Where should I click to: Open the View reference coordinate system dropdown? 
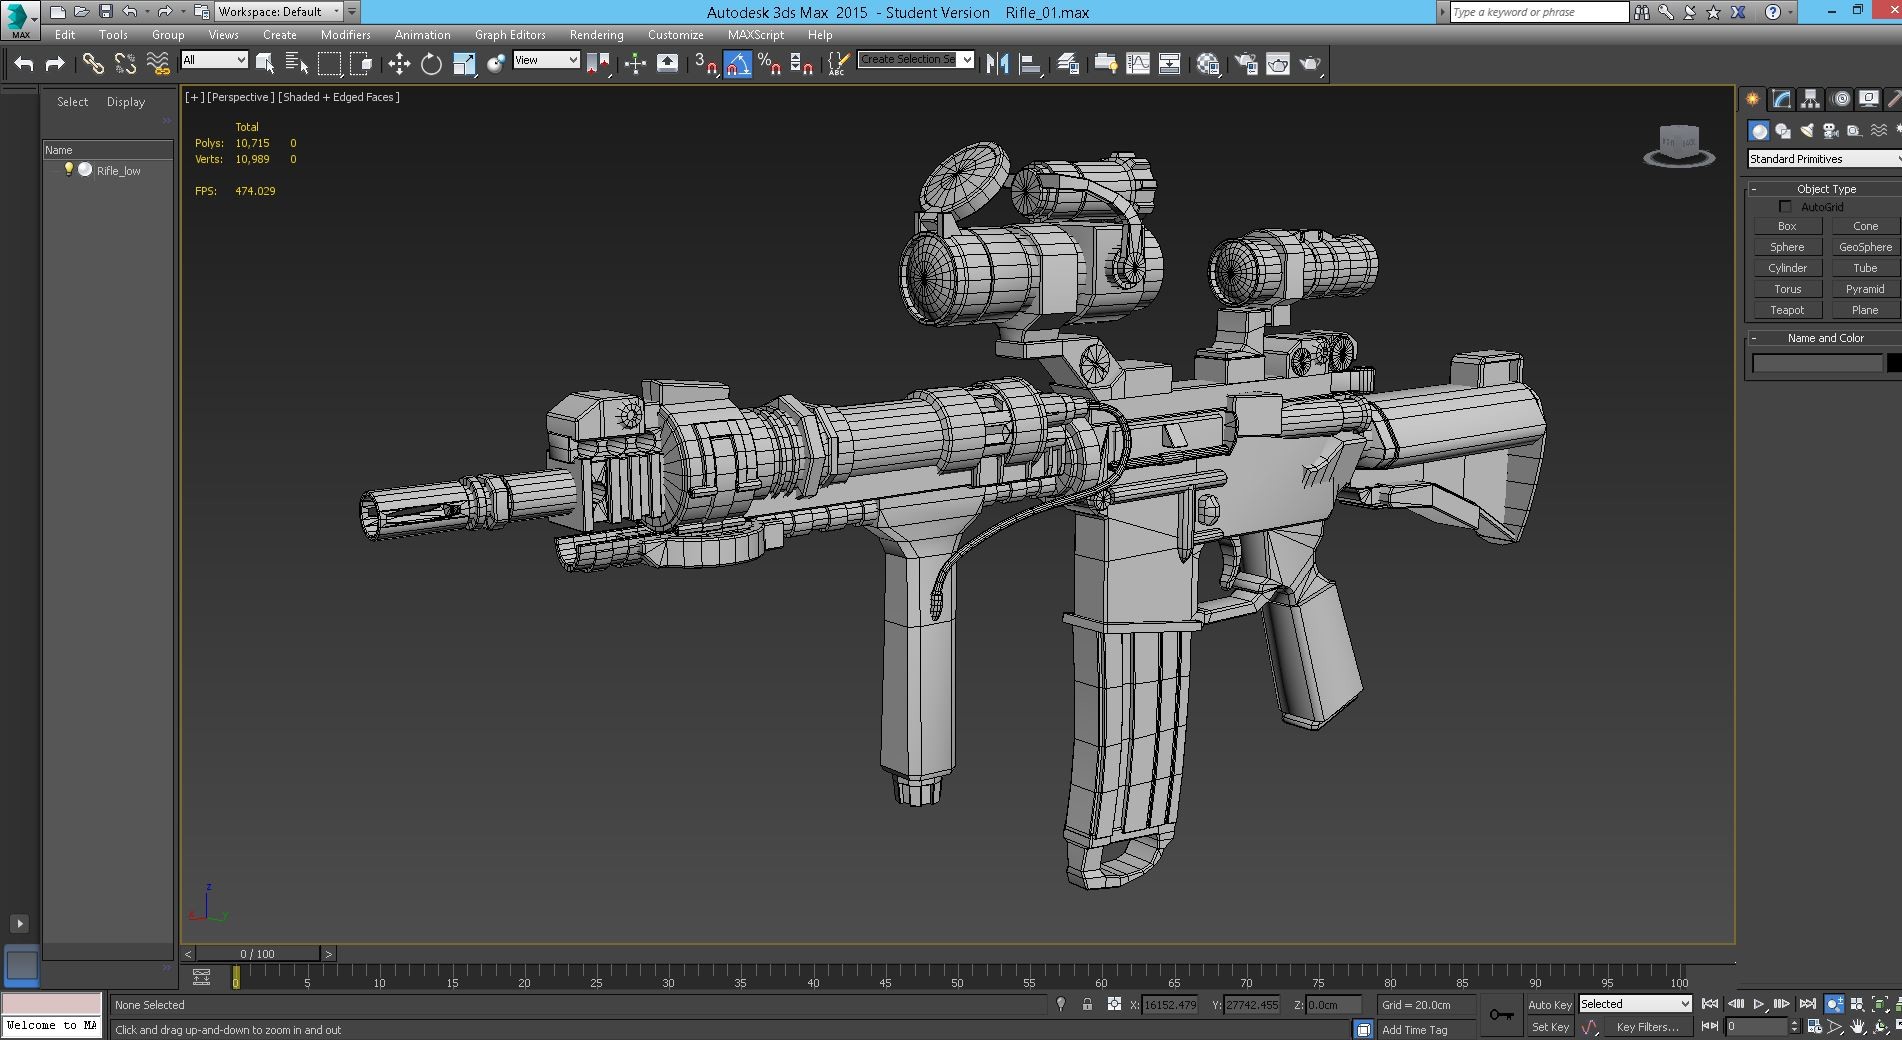(545, 60)
